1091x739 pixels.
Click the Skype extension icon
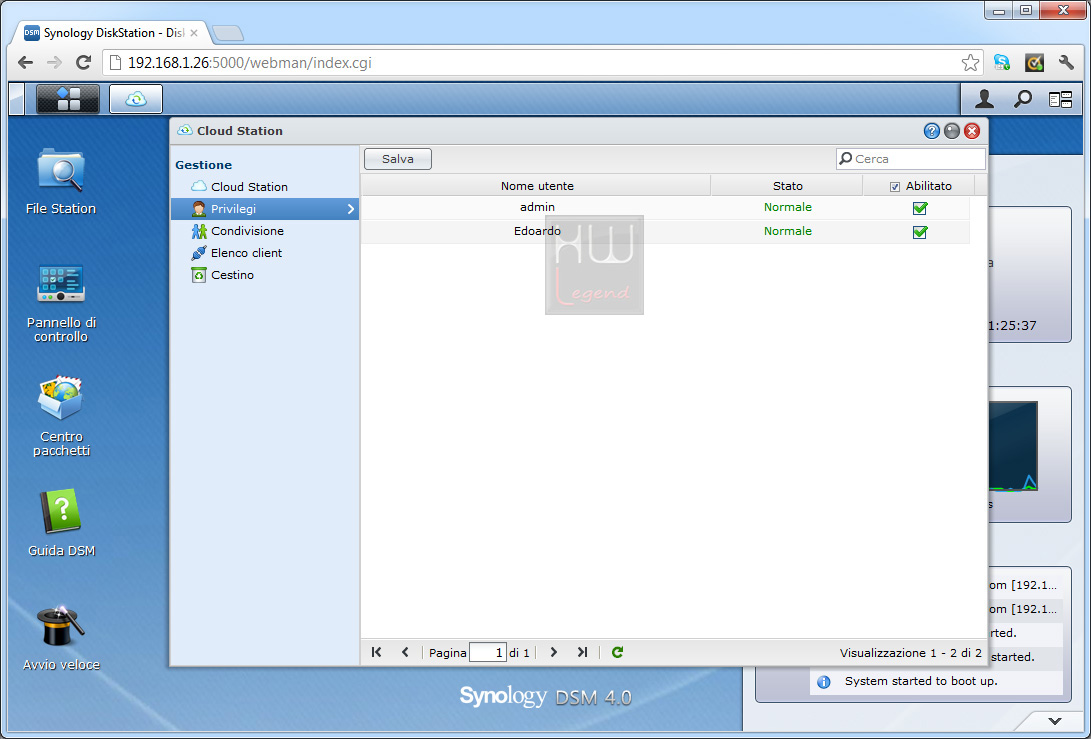coord(1002,63)
